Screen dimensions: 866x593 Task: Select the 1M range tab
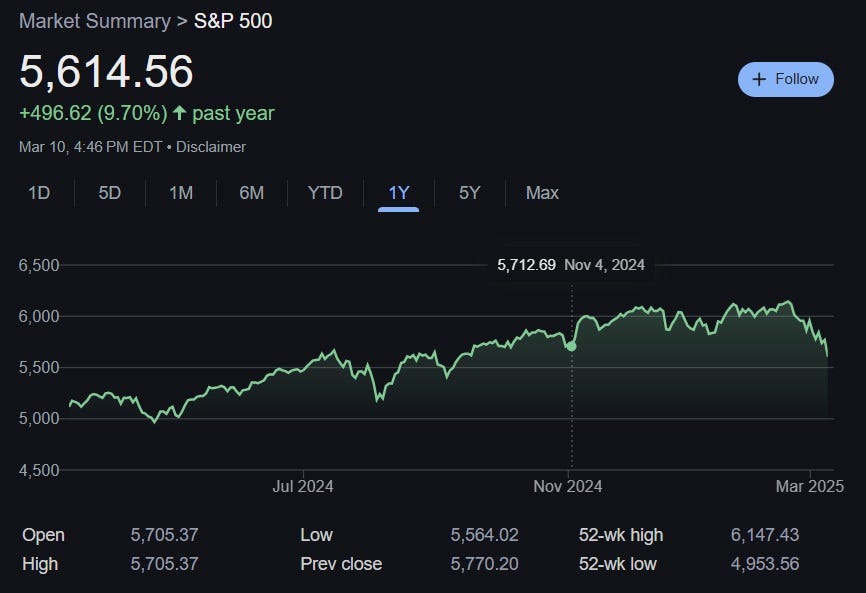pos(181,193)
